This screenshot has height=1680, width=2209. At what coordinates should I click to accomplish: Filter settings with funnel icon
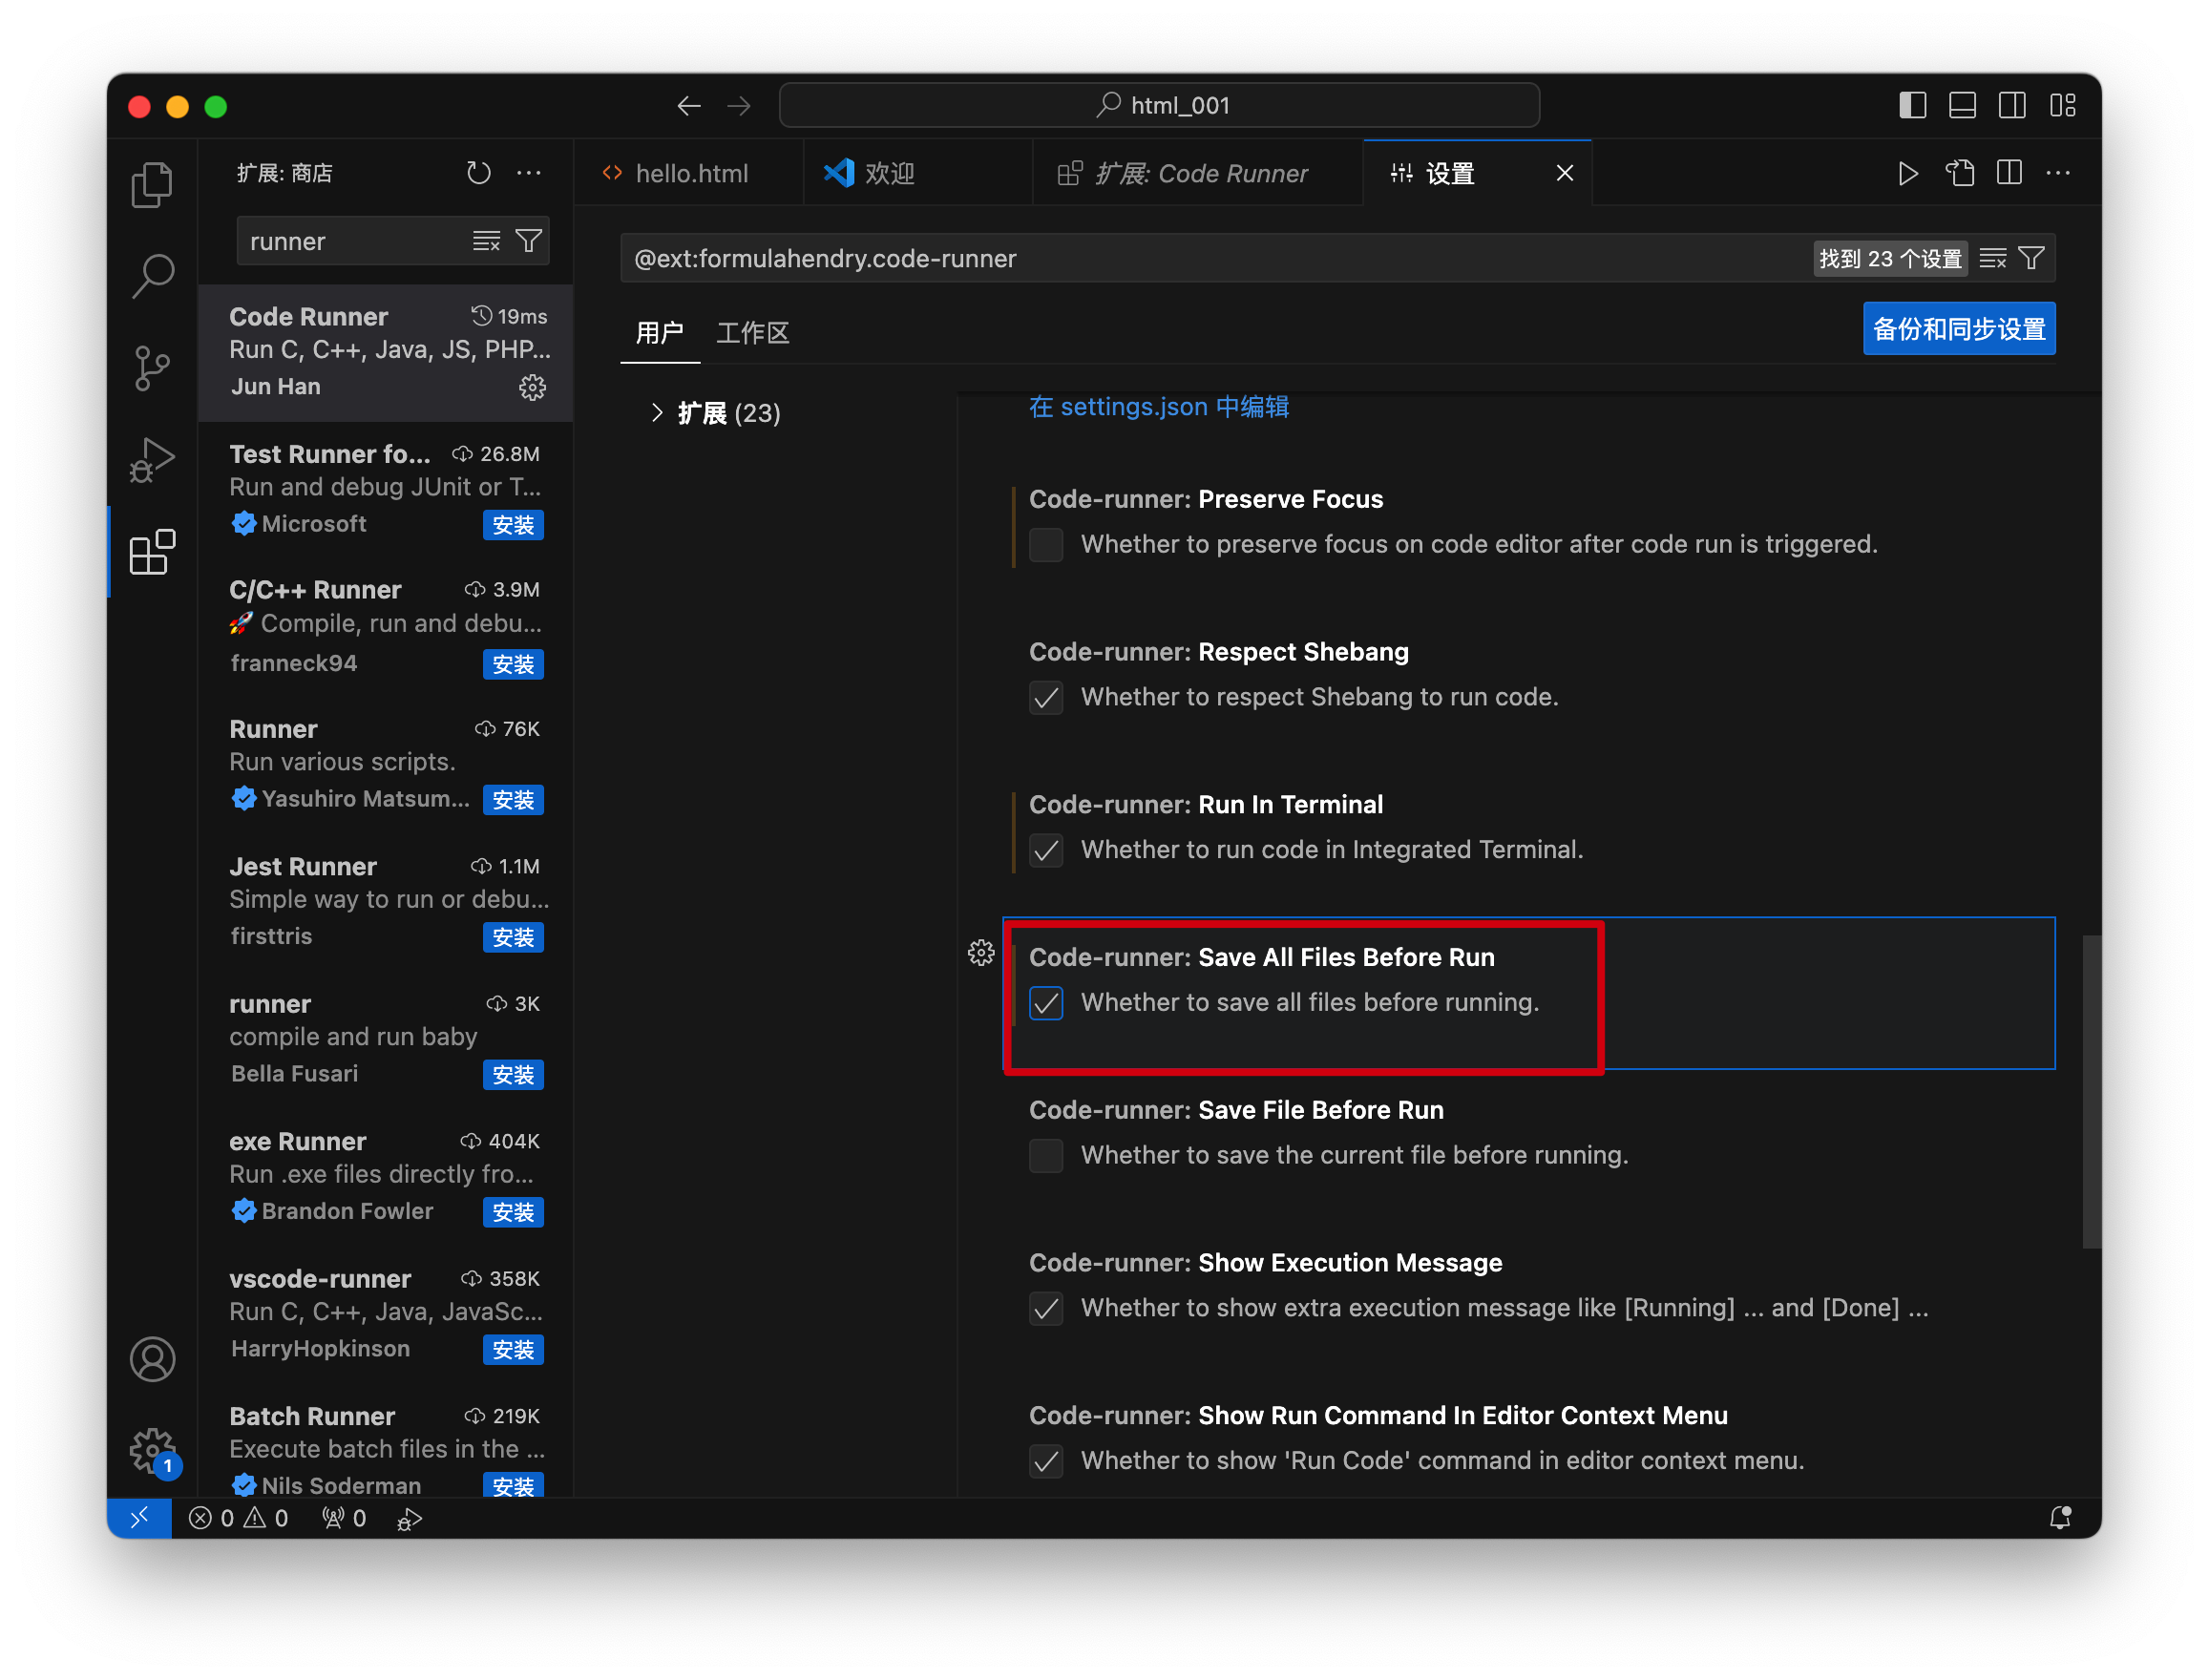[x=2031, y=259]
